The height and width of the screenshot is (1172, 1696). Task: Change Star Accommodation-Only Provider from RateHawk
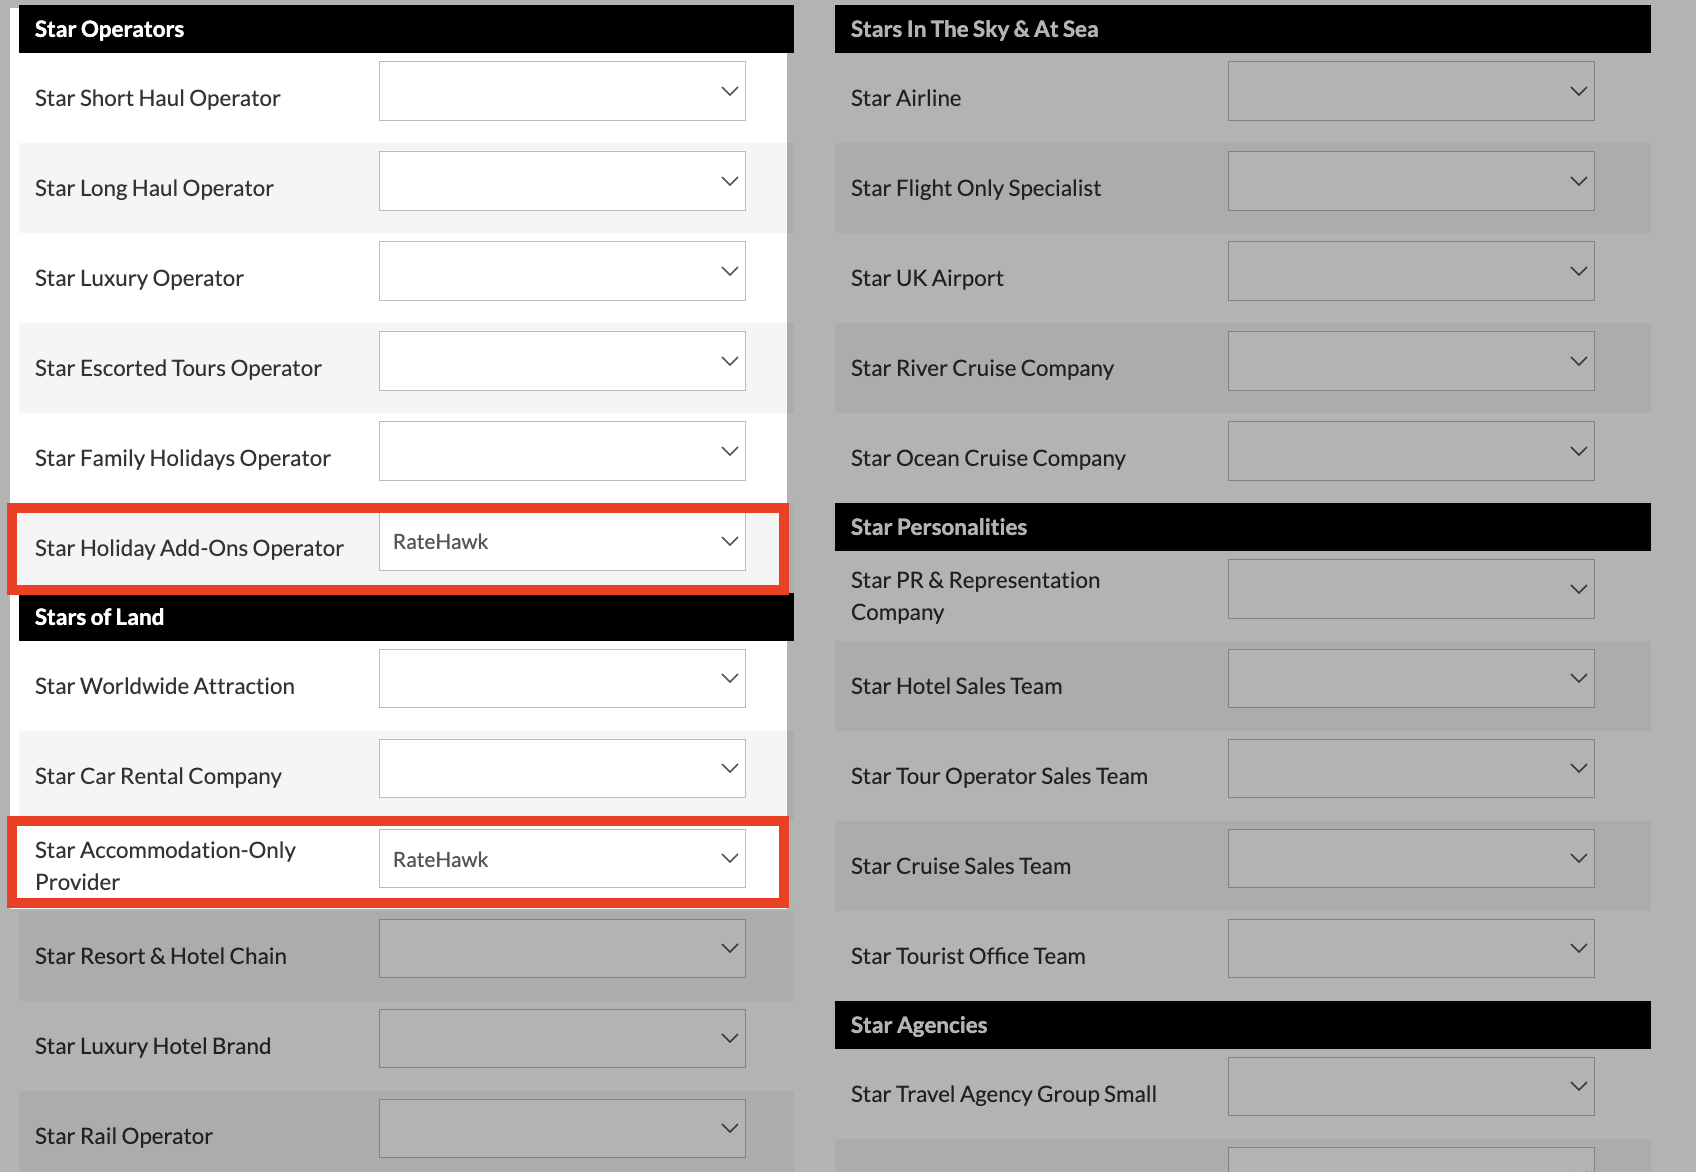click(x=562, y=858)
